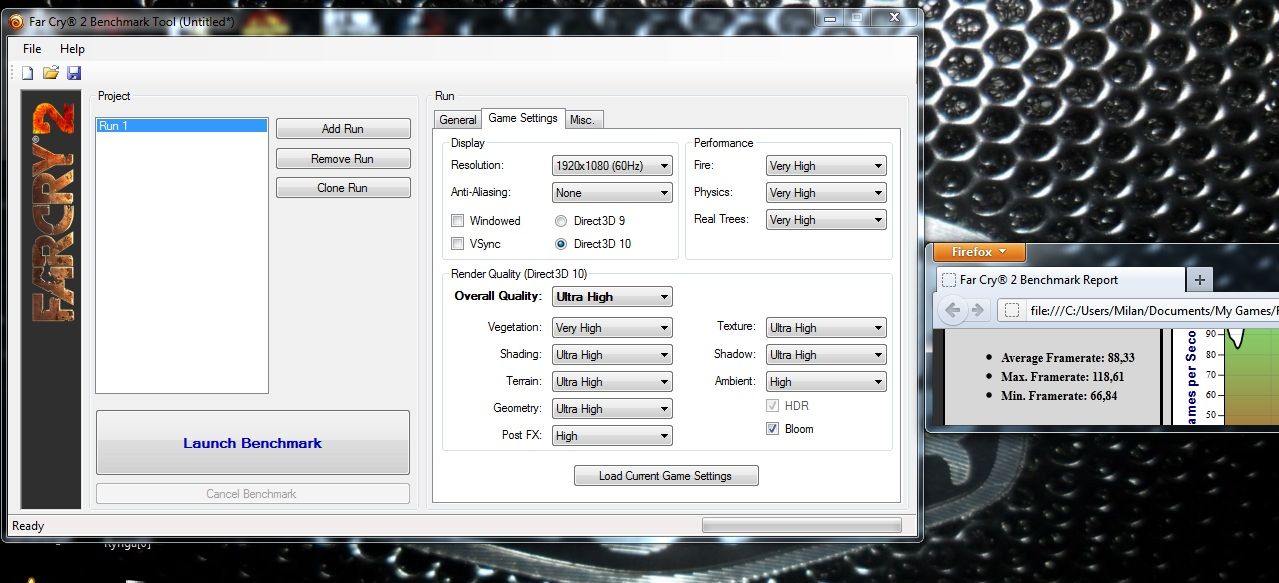This screenshot has height=583, width=1279.
Task: Open the Overall Quality dropdown
Action: 612,297
